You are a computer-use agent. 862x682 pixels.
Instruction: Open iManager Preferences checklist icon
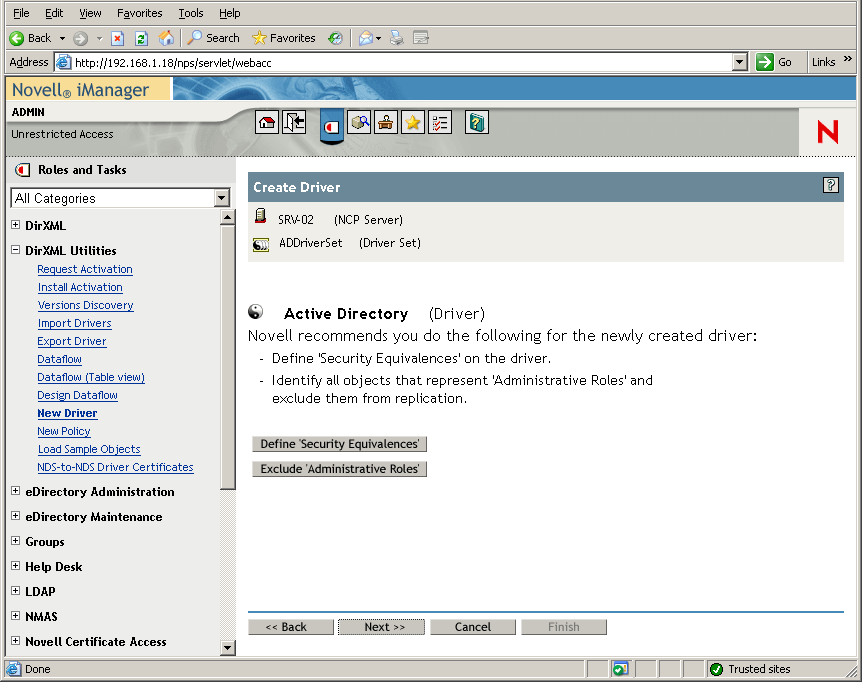point(439,122)
